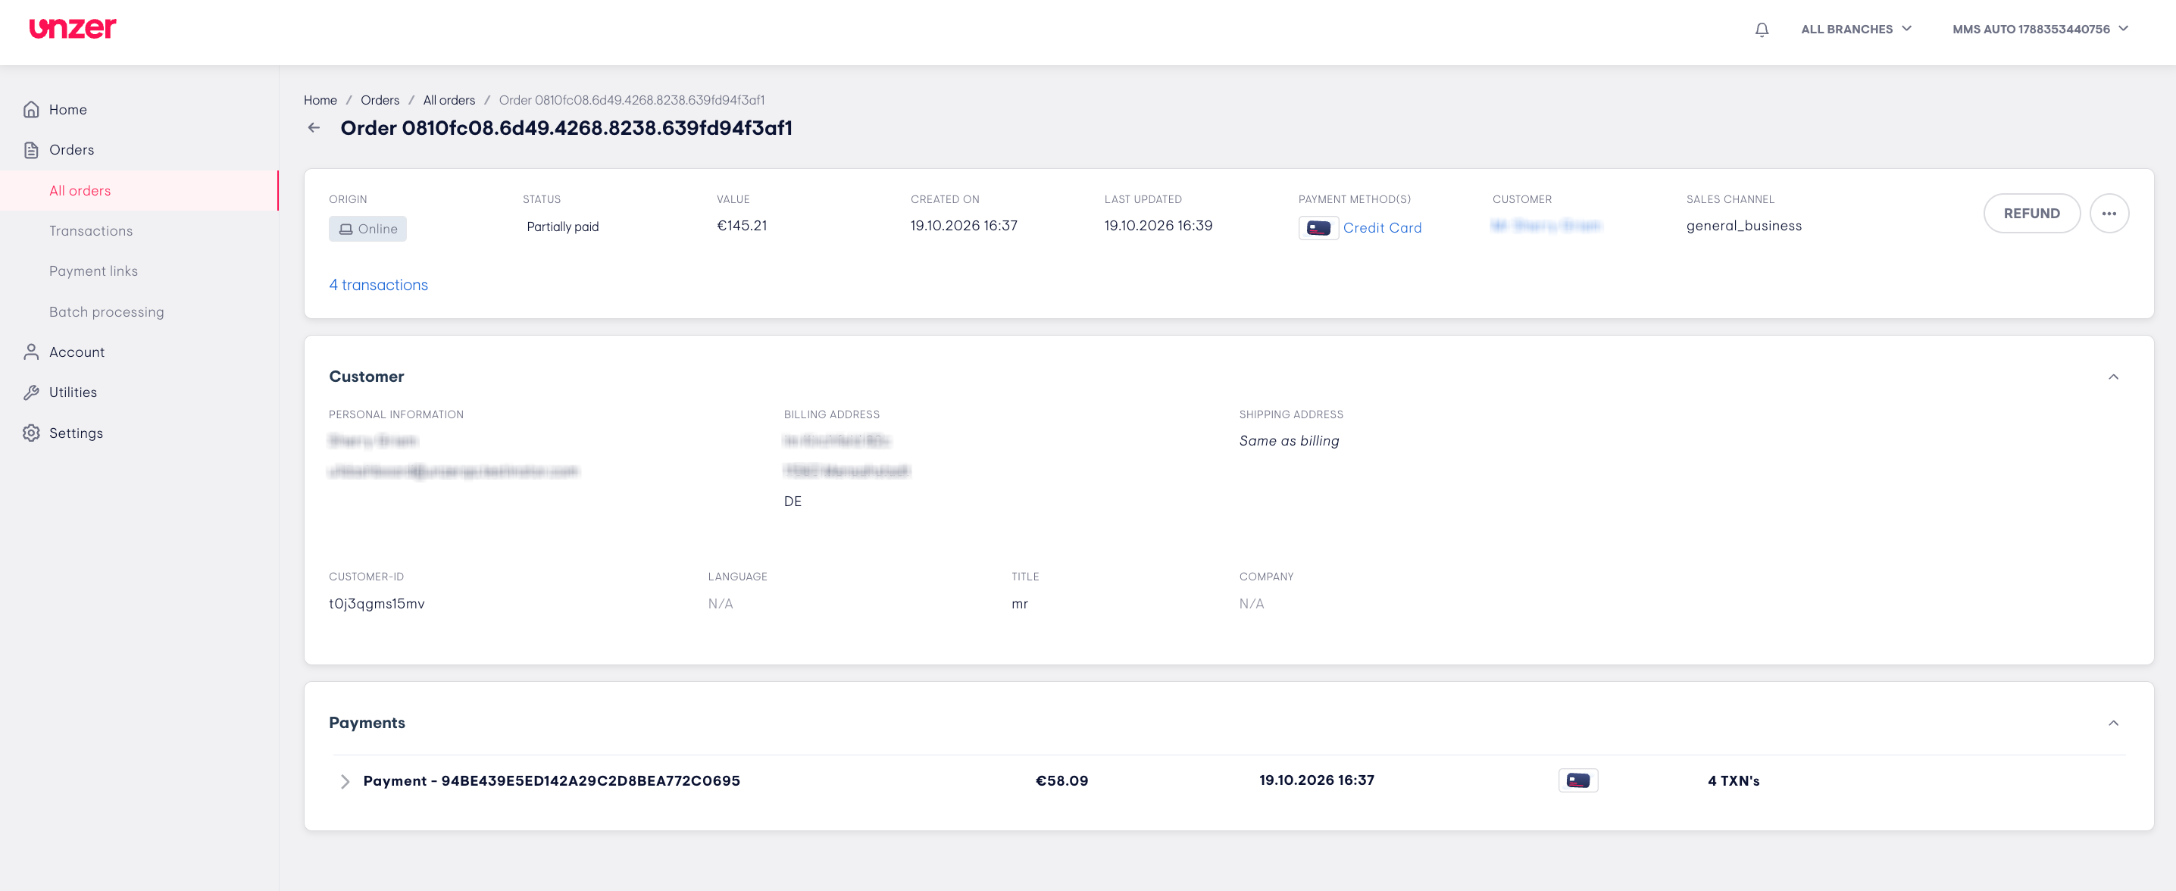Open Credit Card payment method link
2176x891 pixels.
[1382, 228]
